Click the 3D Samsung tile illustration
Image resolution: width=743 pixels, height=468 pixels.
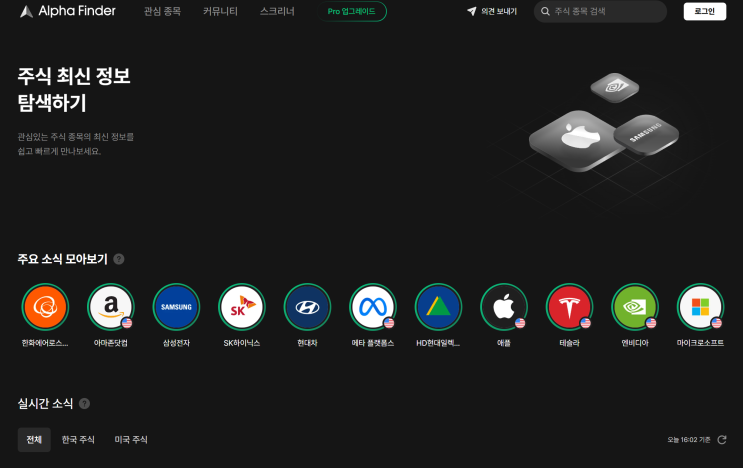click(646, 134)
